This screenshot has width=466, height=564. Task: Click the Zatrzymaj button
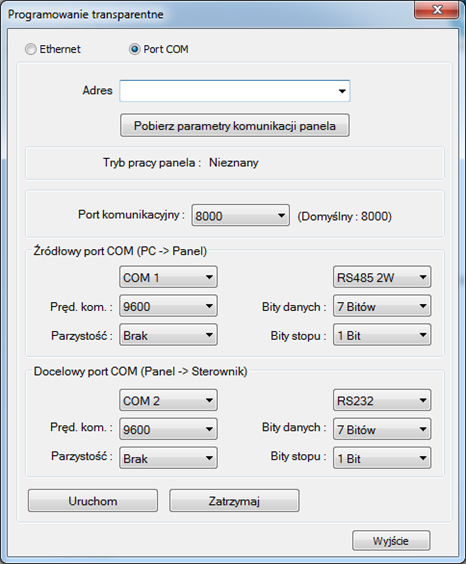[x=234, y=500]
